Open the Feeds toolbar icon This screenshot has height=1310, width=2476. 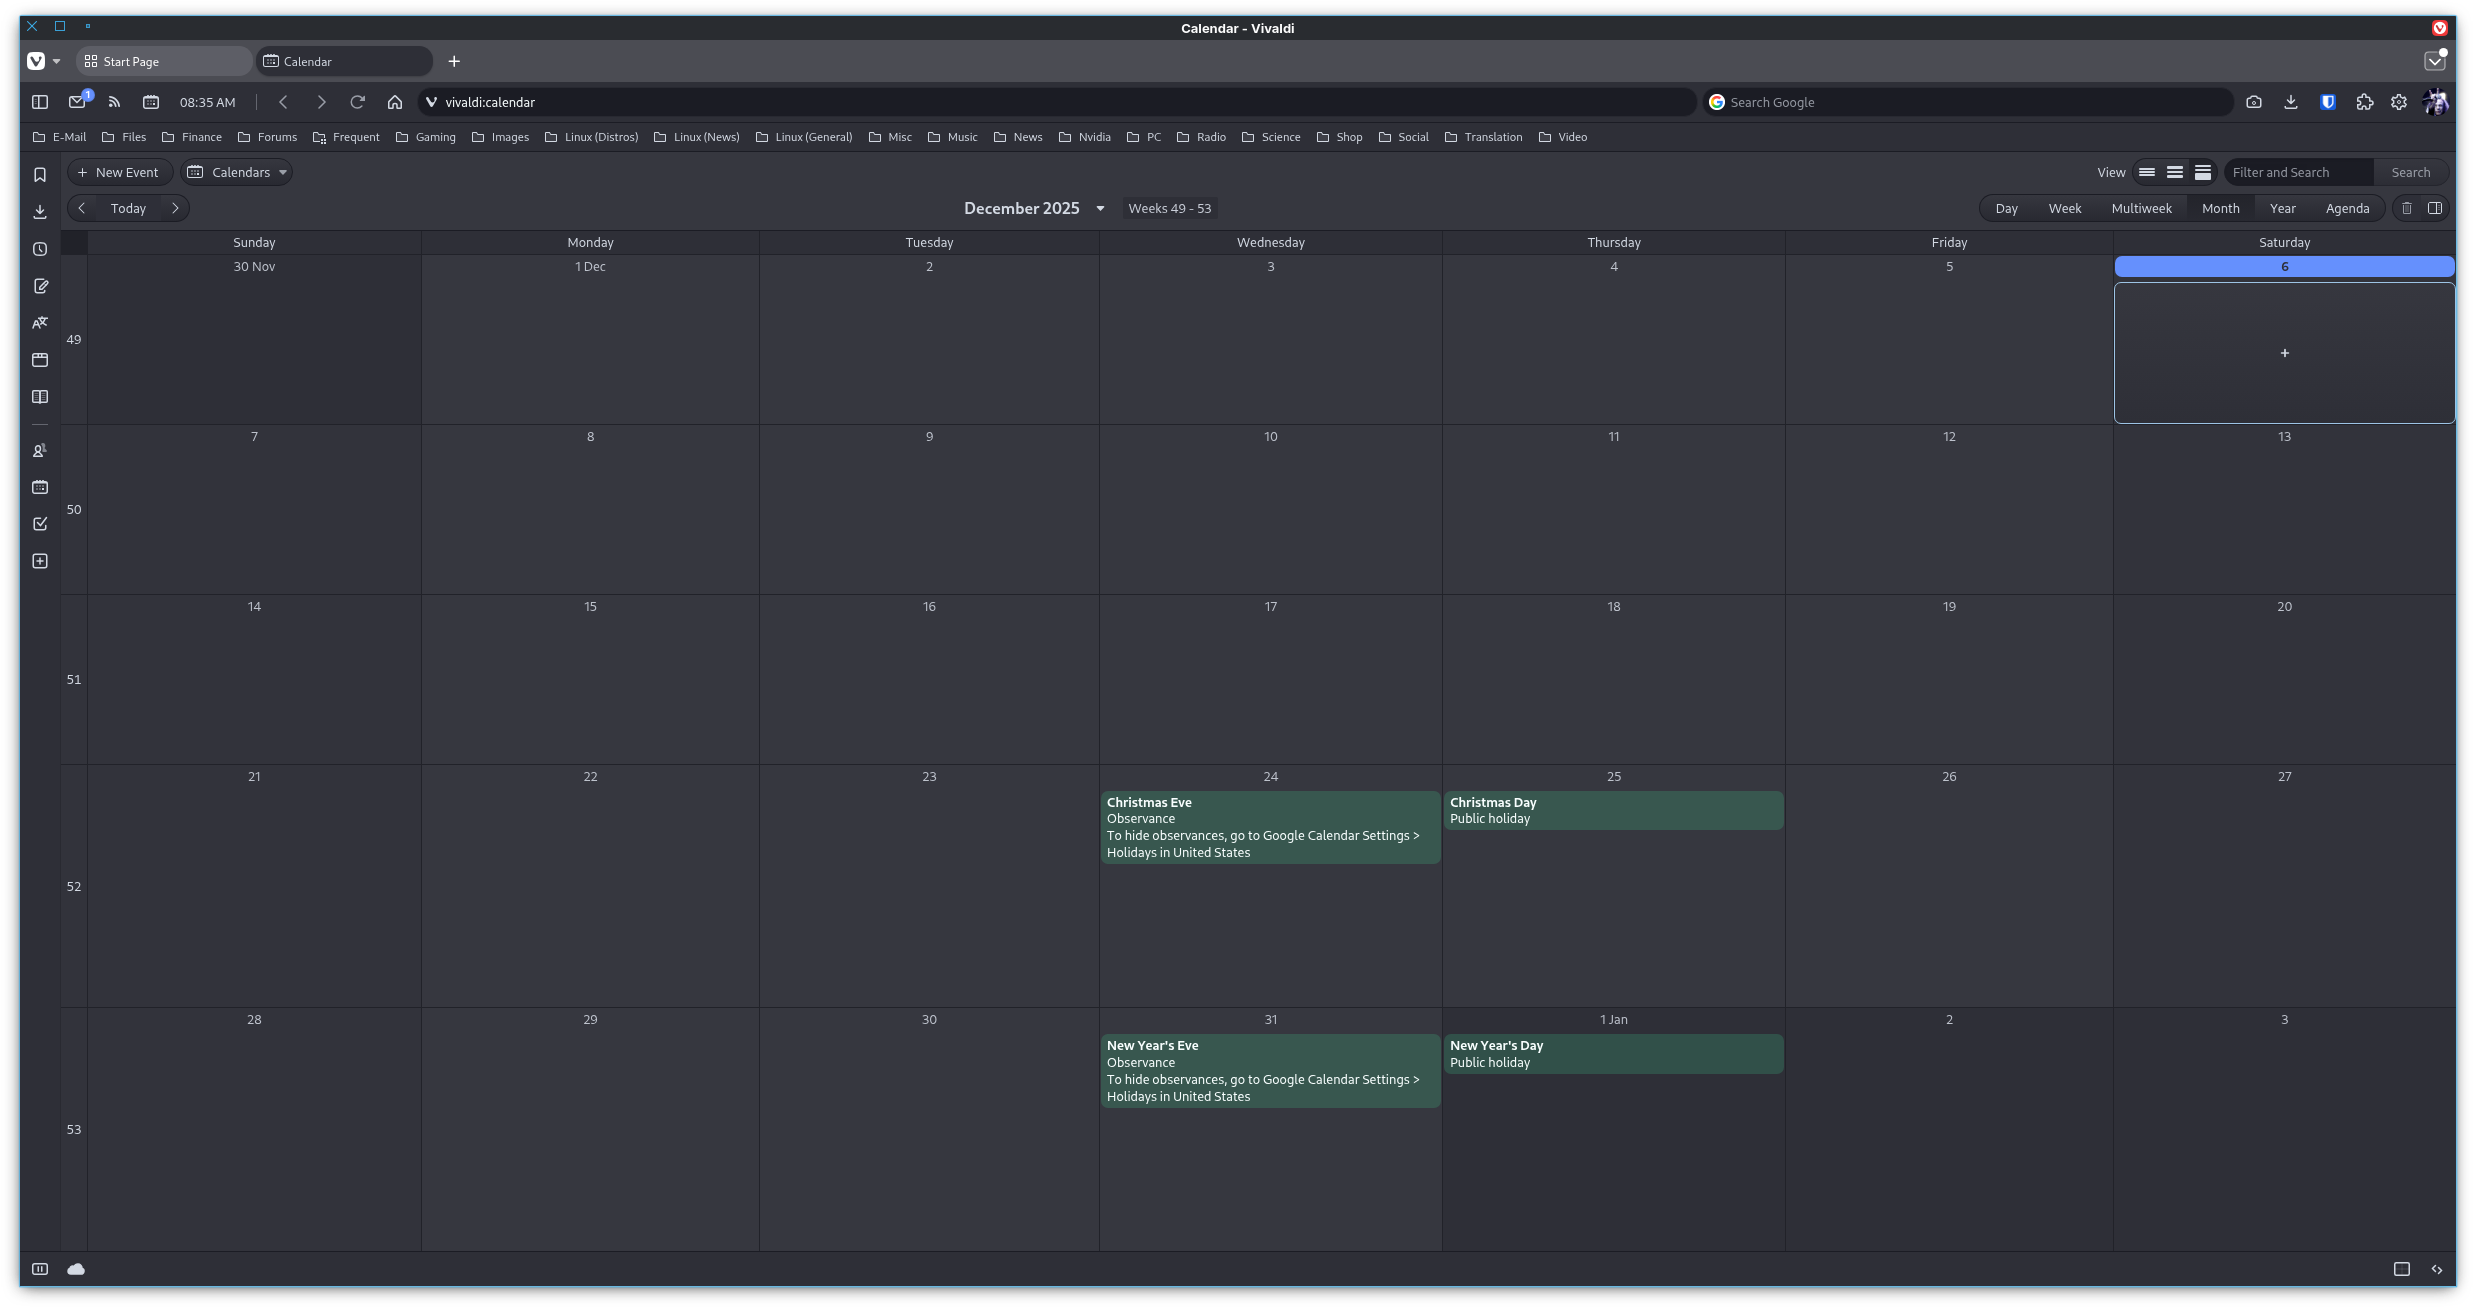(114, 102)
